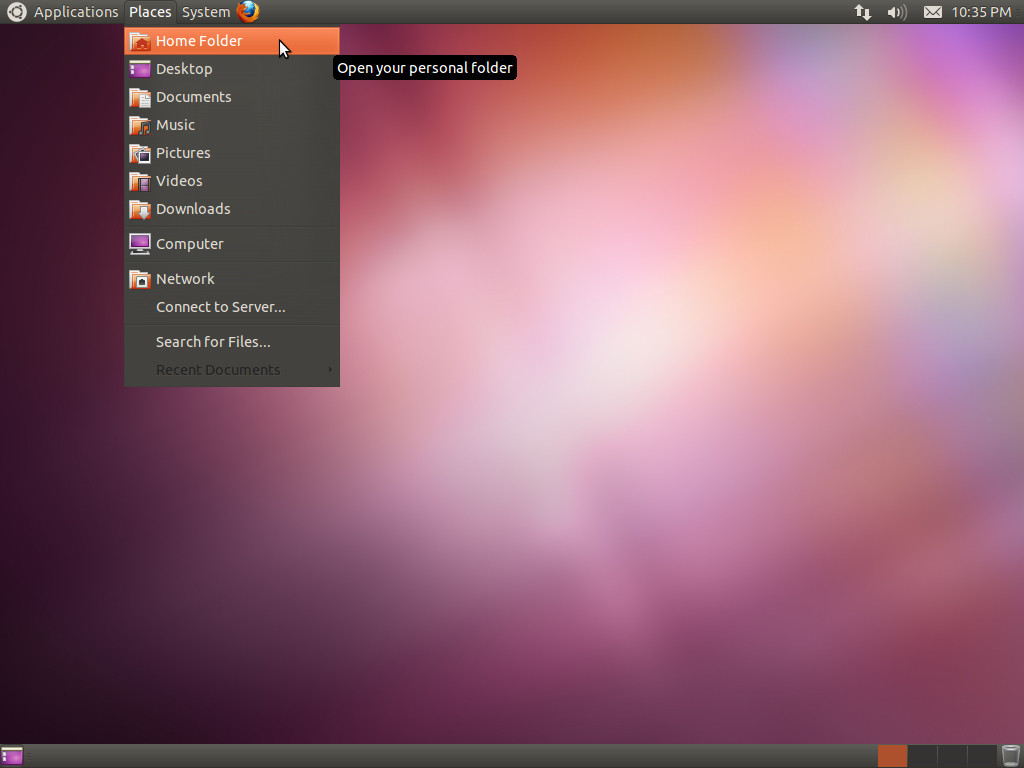Launch Firefox from the top panel
The image size is (1024, 768).
(248, 11)
